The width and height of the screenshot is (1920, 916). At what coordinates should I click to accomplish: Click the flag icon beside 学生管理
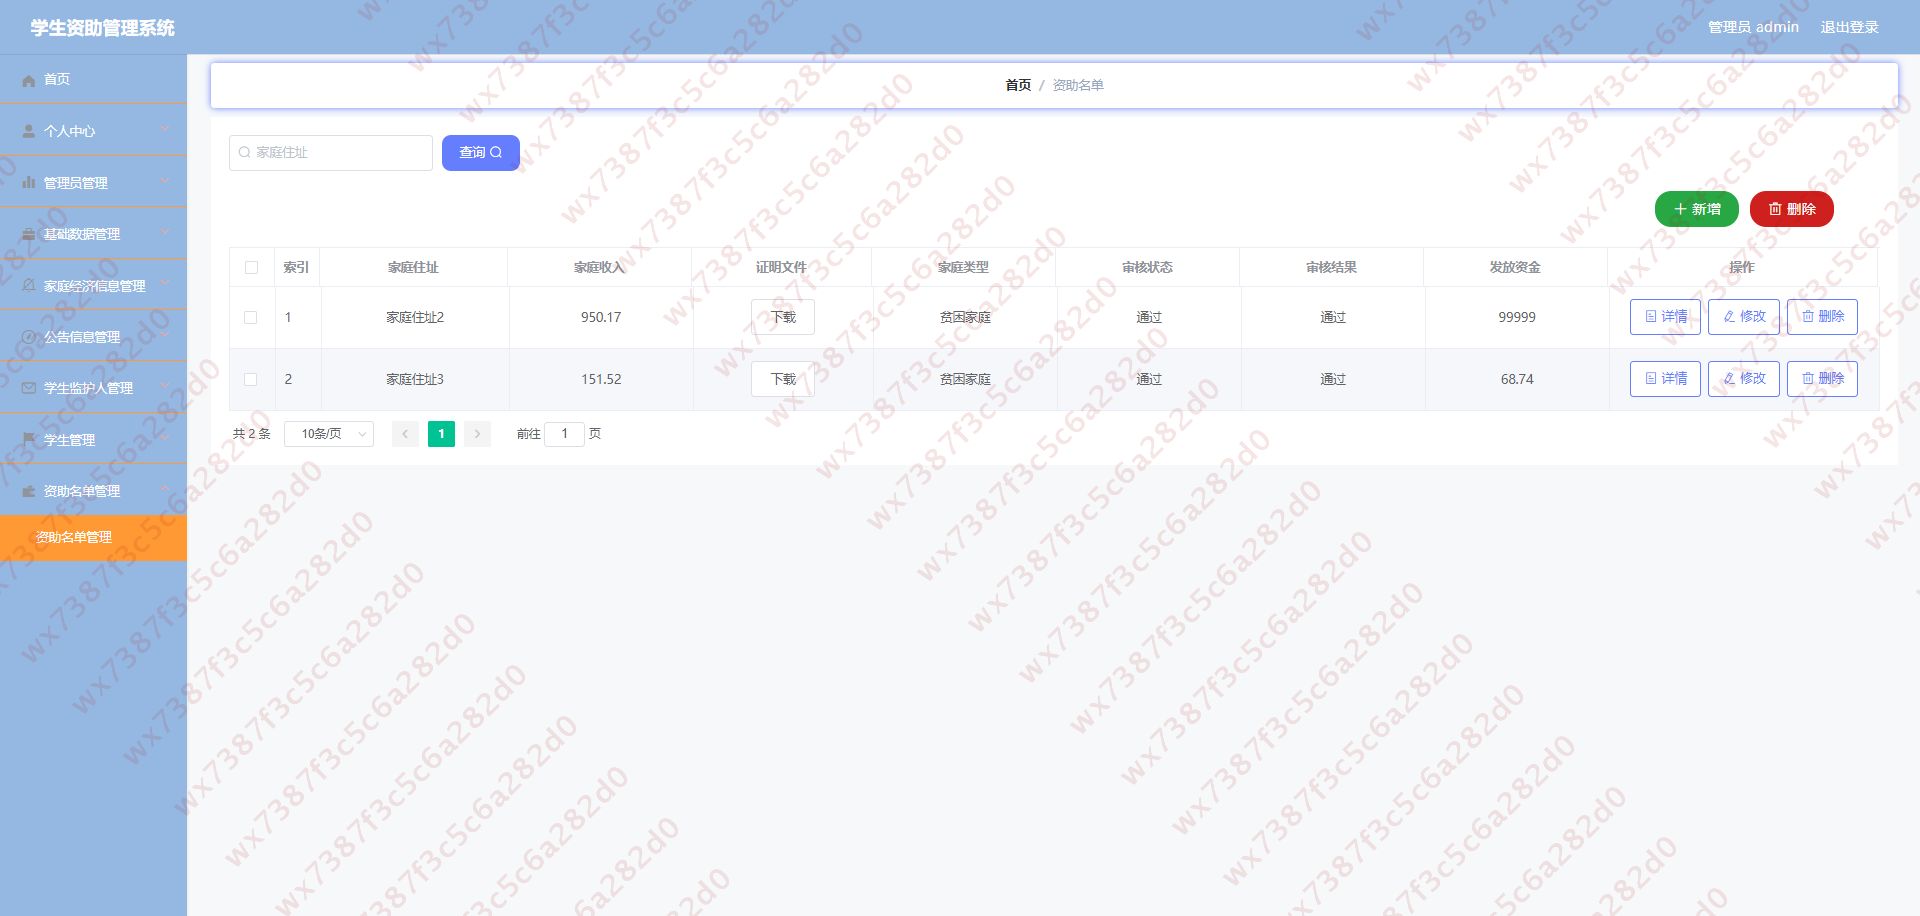pyautogui.click(x=29, y=440)
